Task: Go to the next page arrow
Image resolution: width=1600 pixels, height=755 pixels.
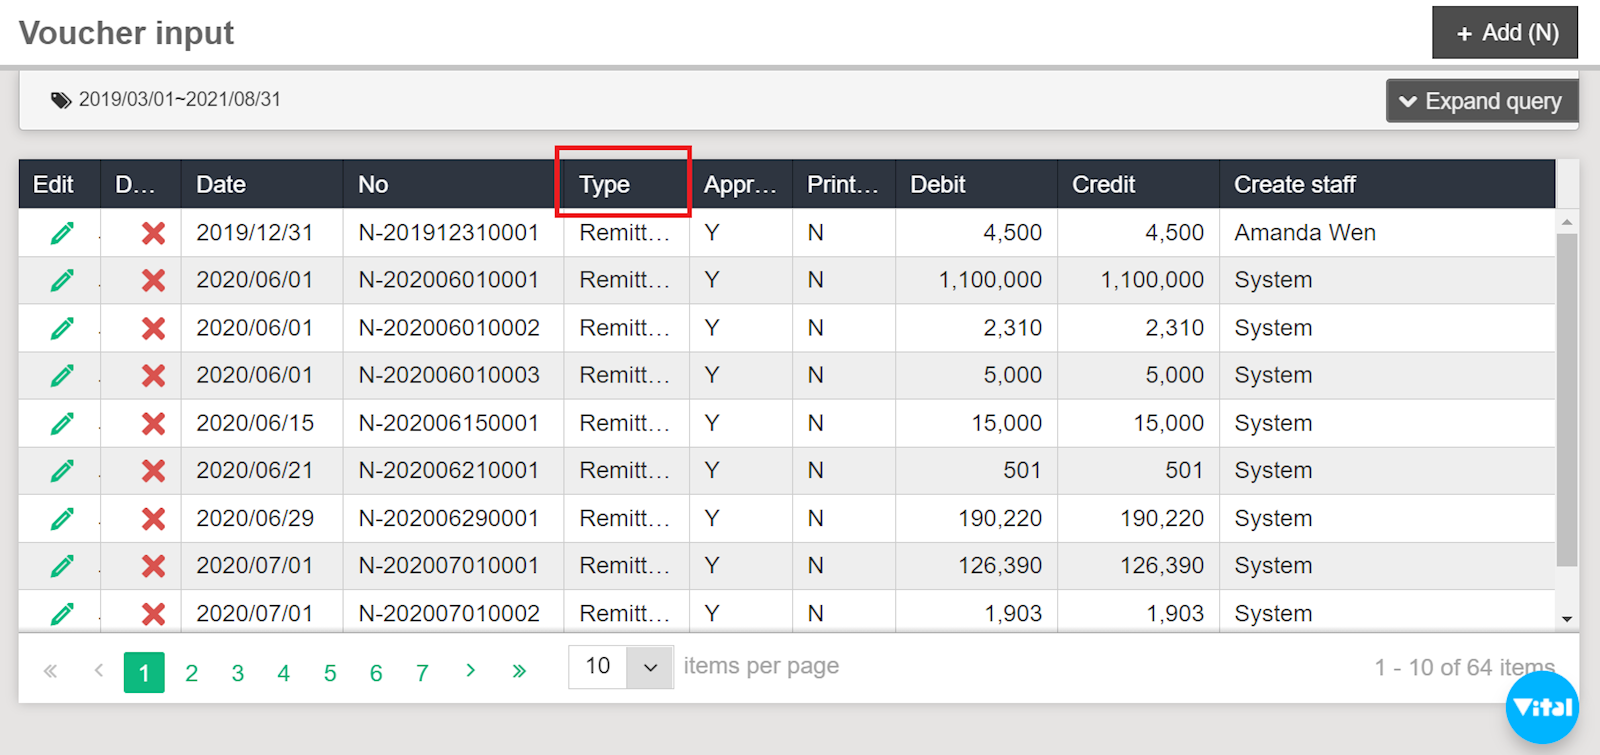Action: pyautogui.click(x=470, y=671)
